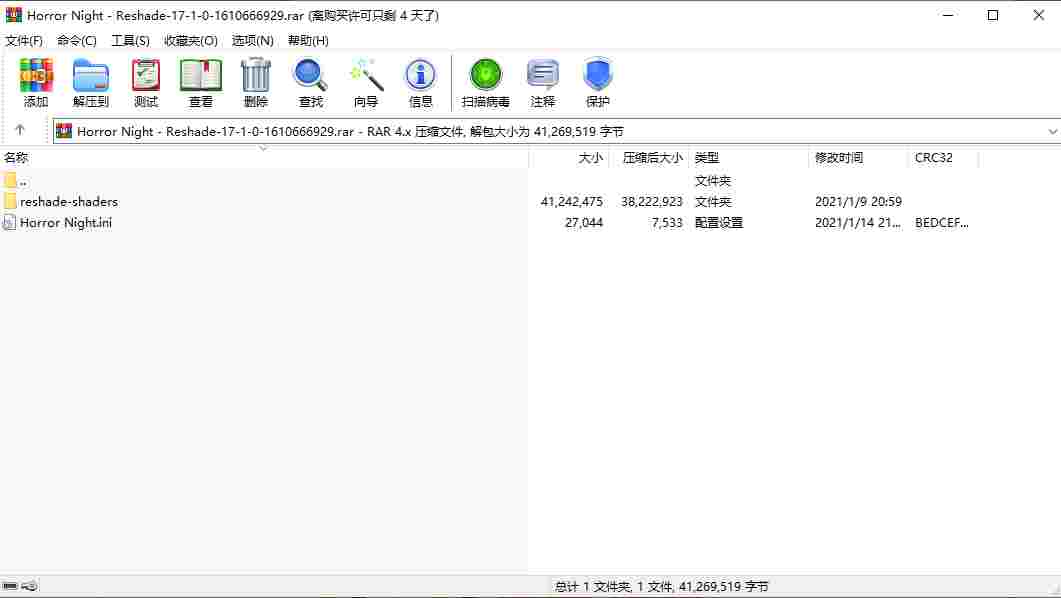Viewport: 1061px width, 598px height.
Task: Click packed size value 38,222,923
Action: tap(652, 202)
